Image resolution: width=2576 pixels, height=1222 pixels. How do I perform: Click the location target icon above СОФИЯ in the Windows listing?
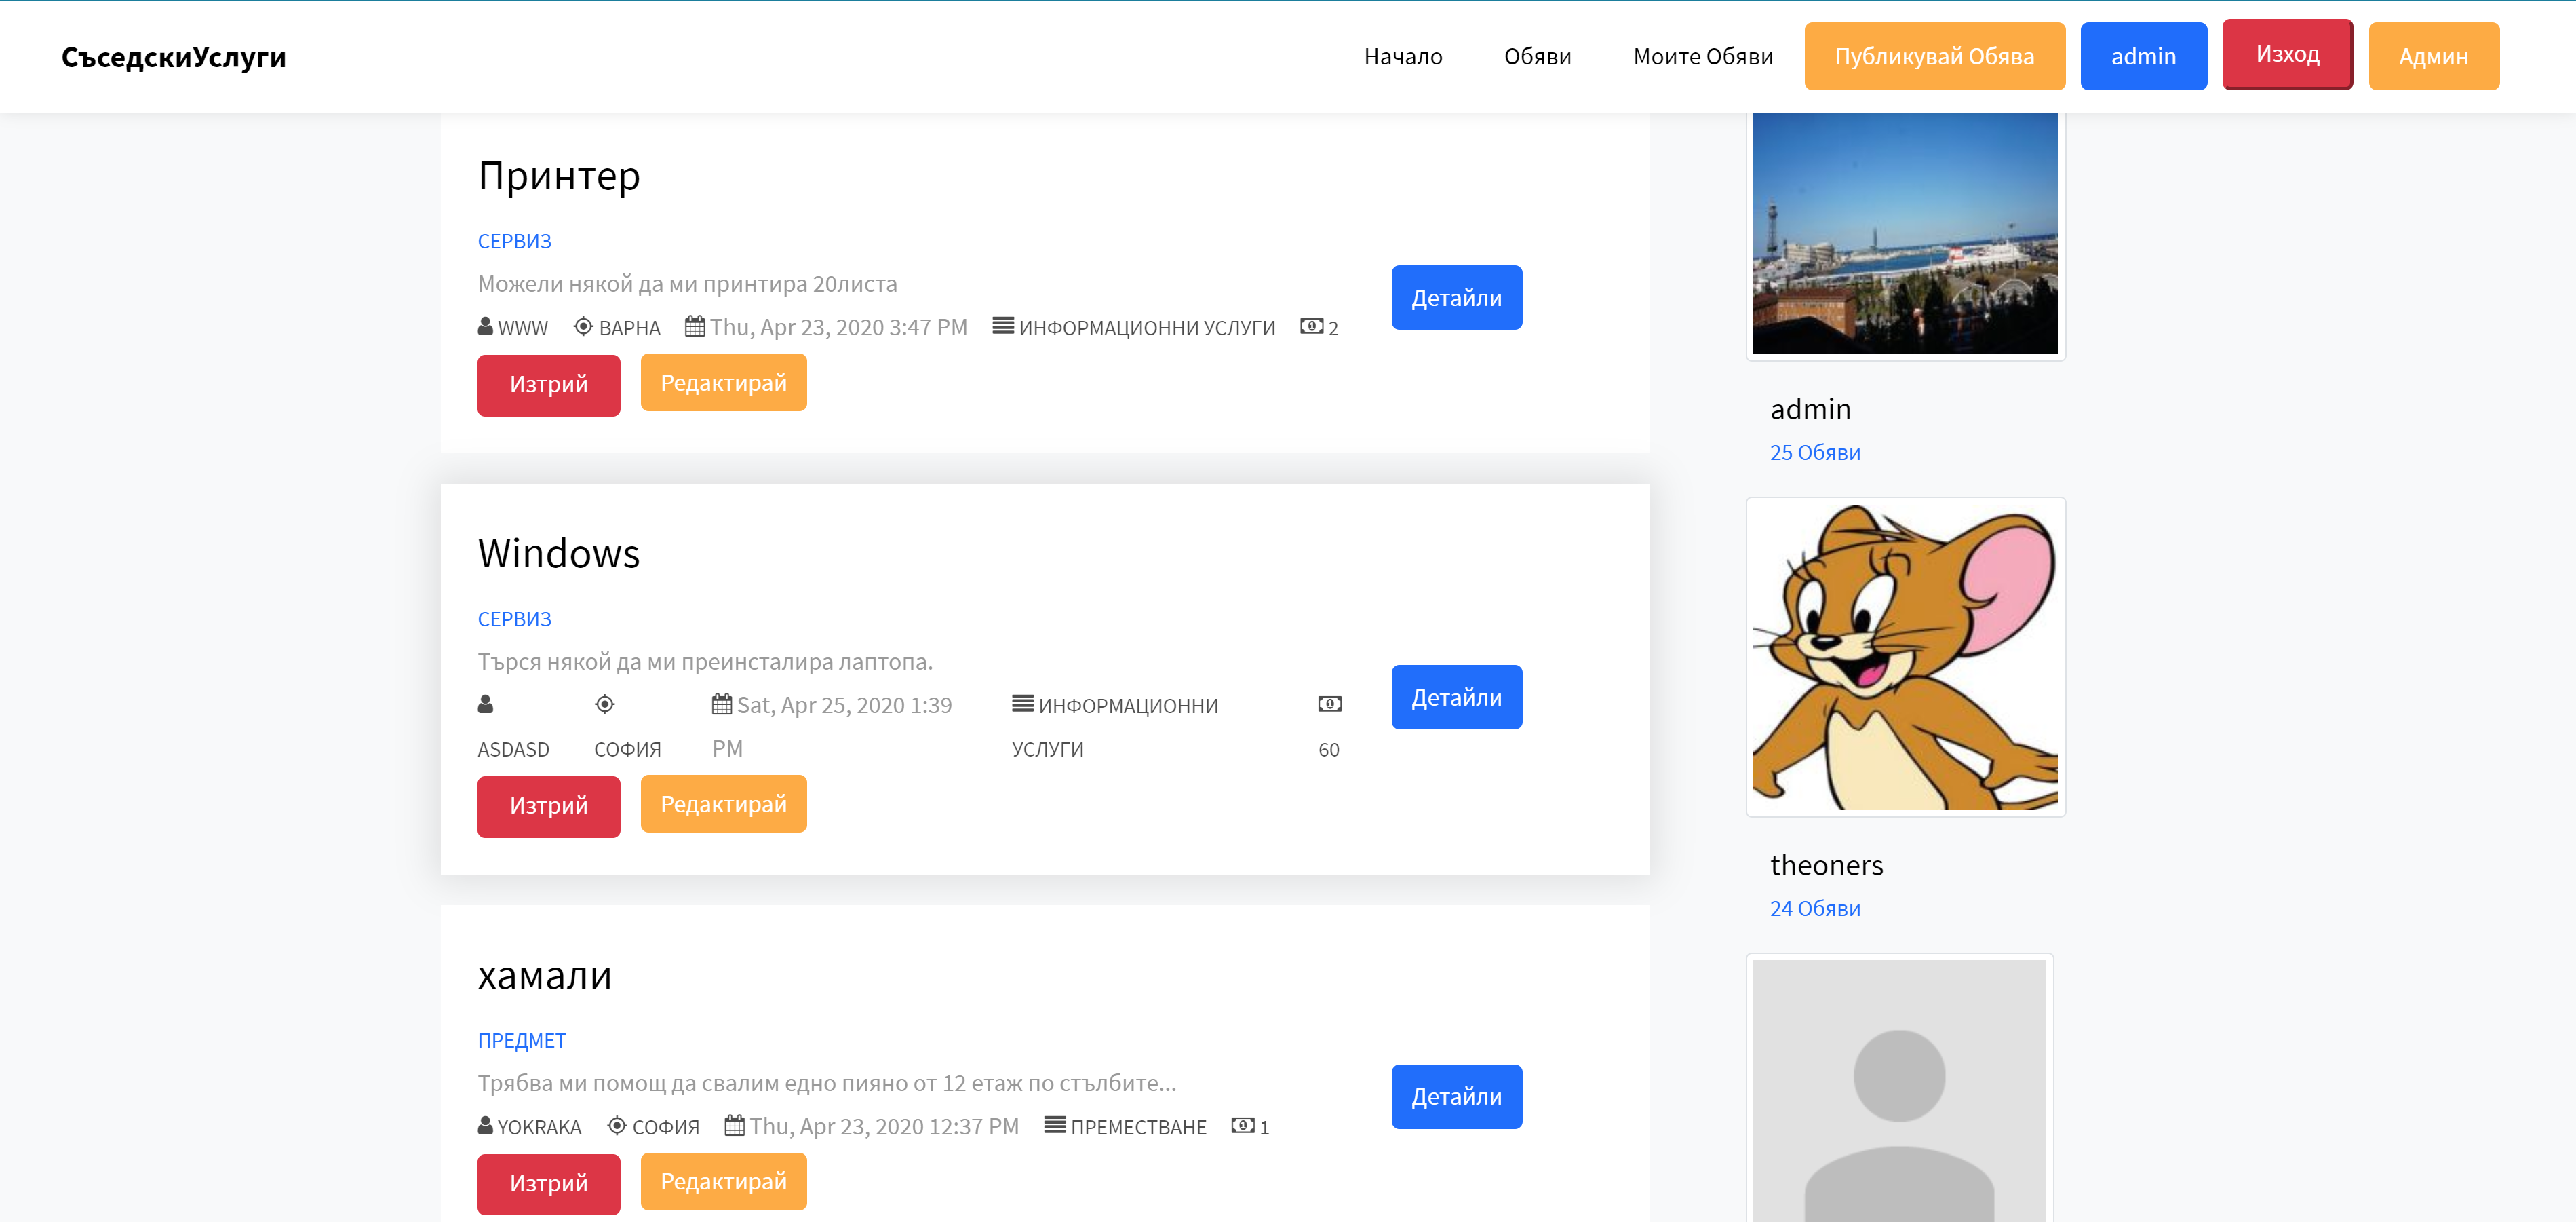604,704
